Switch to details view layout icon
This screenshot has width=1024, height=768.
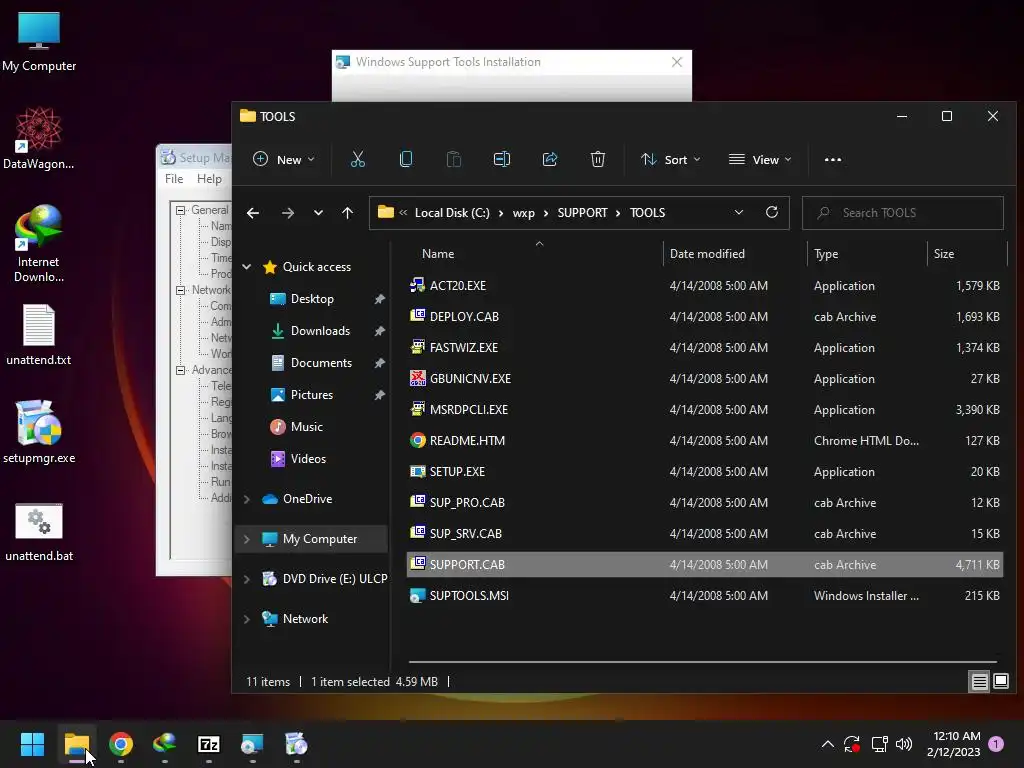coord(980,682)
